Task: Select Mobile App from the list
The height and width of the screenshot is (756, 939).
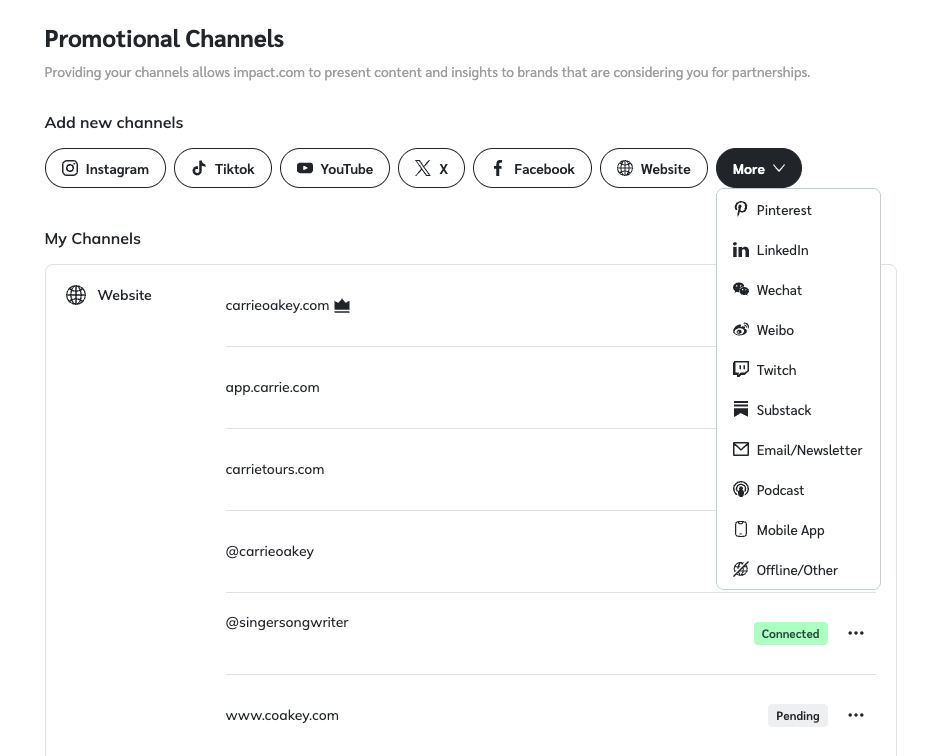Action: pyautogui.click(x=790, y=530)
